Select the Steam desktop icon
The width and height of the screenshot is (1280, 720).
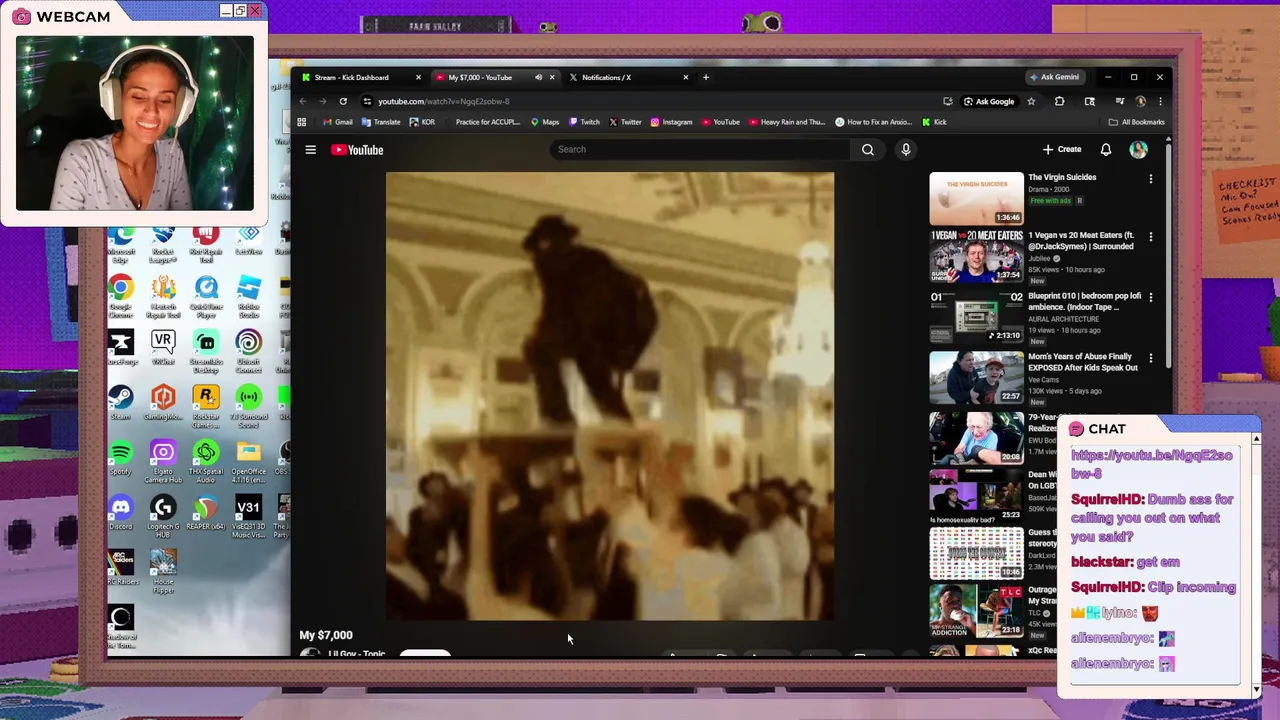(121, 402)
